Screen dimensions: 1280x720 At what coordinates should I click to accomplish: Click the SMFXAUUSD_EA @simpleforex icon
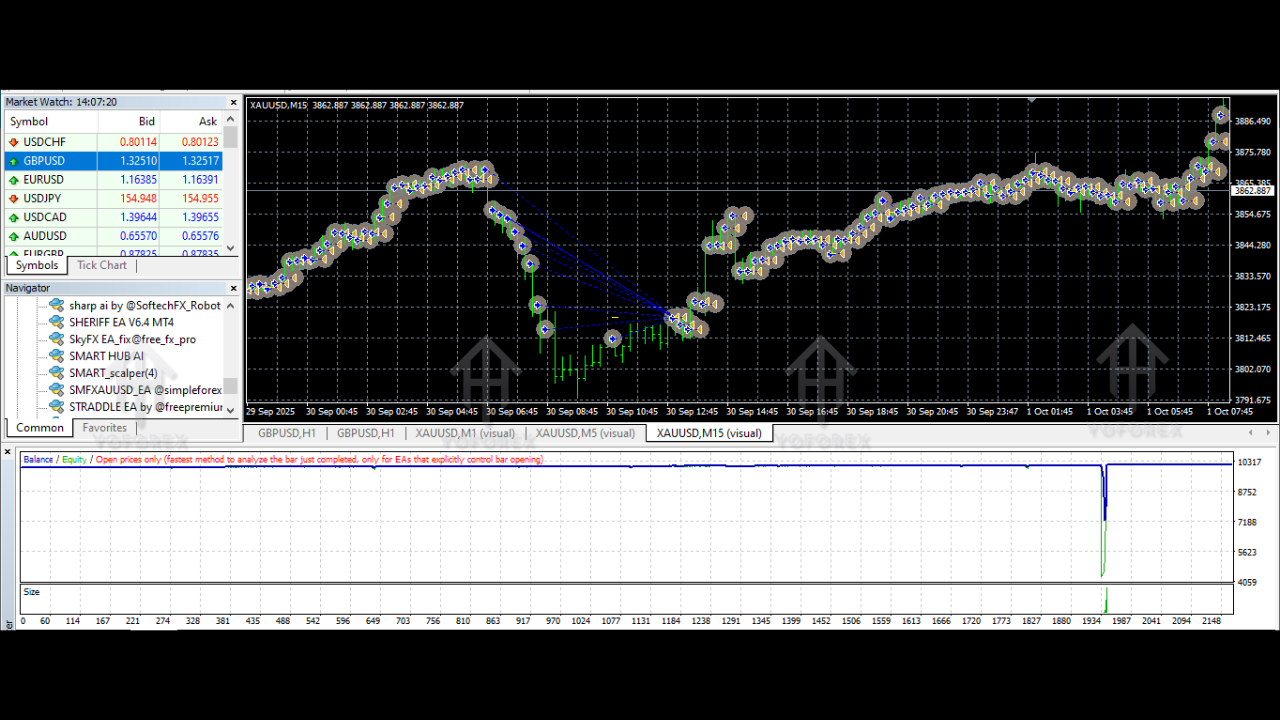(56, 390)
